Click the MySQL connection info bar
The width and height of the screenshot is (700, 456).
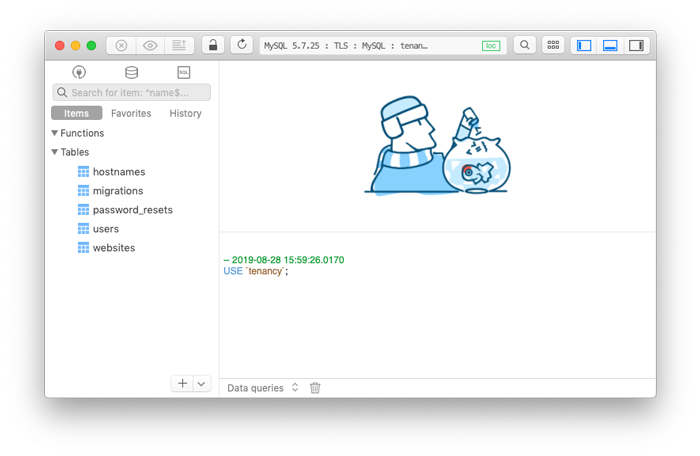(383, 46)
